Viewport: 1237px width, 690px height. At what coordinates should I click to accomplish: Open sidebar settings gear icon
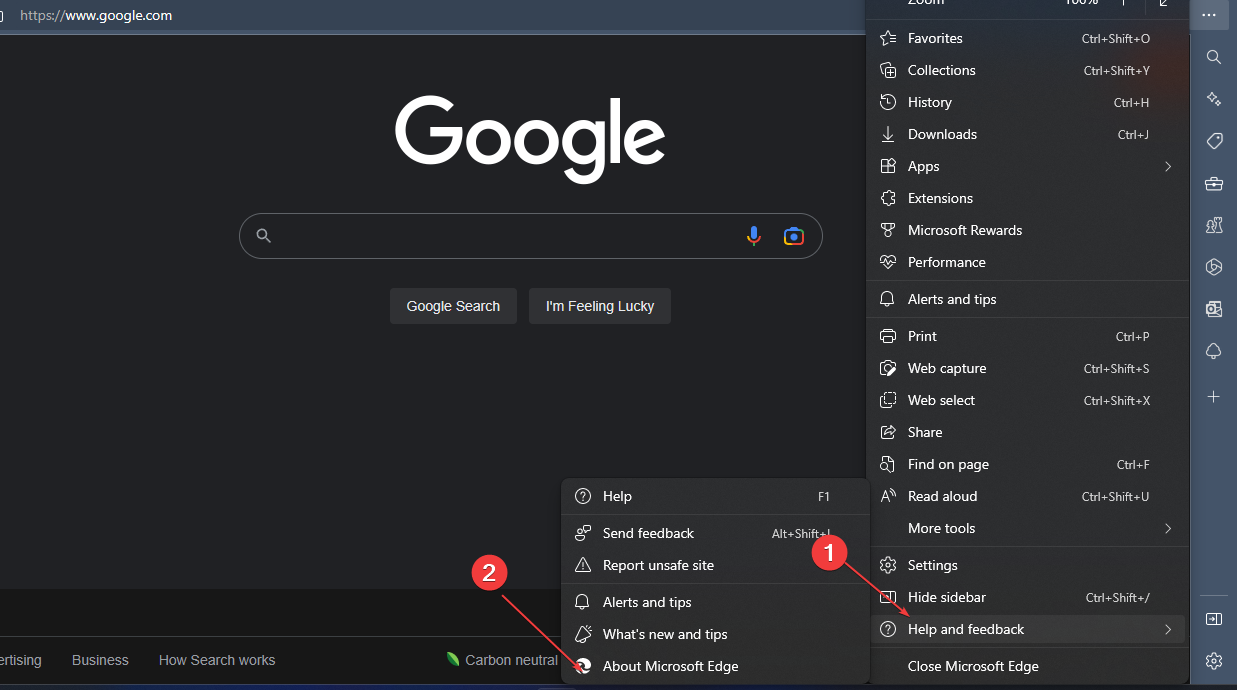click(x=1213, y=661)
